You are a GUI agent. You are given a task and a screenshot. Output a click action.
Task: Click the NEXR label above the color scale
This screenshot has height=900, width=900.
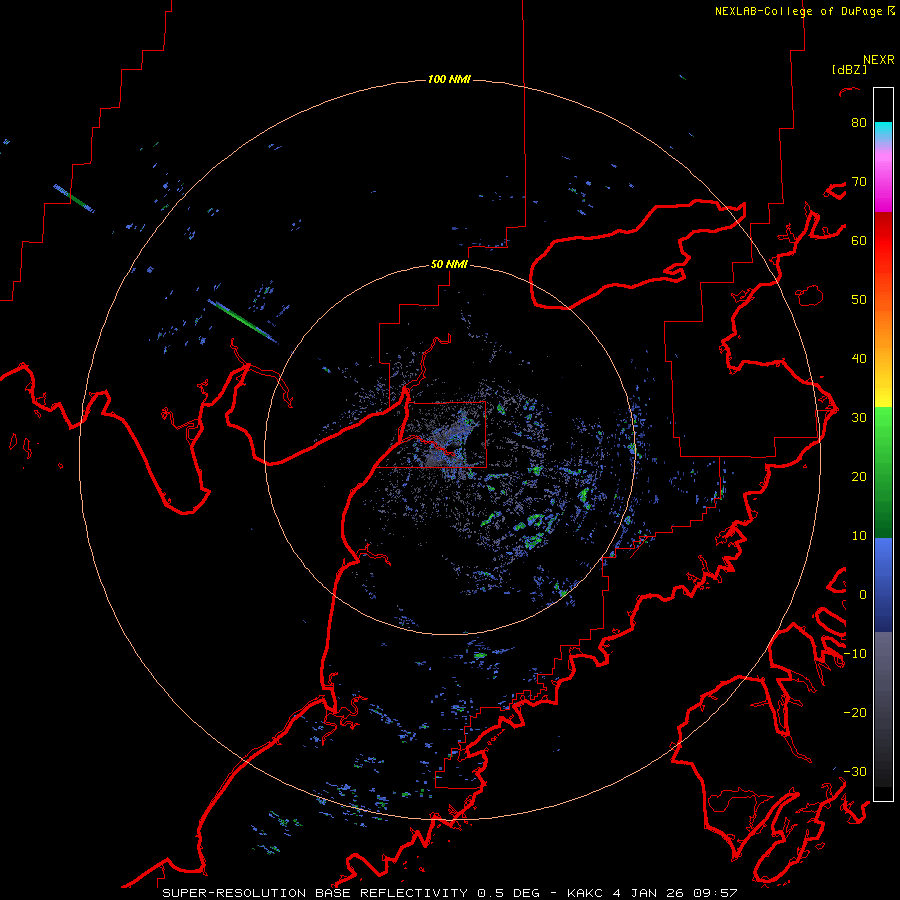[x=878, y=60]
